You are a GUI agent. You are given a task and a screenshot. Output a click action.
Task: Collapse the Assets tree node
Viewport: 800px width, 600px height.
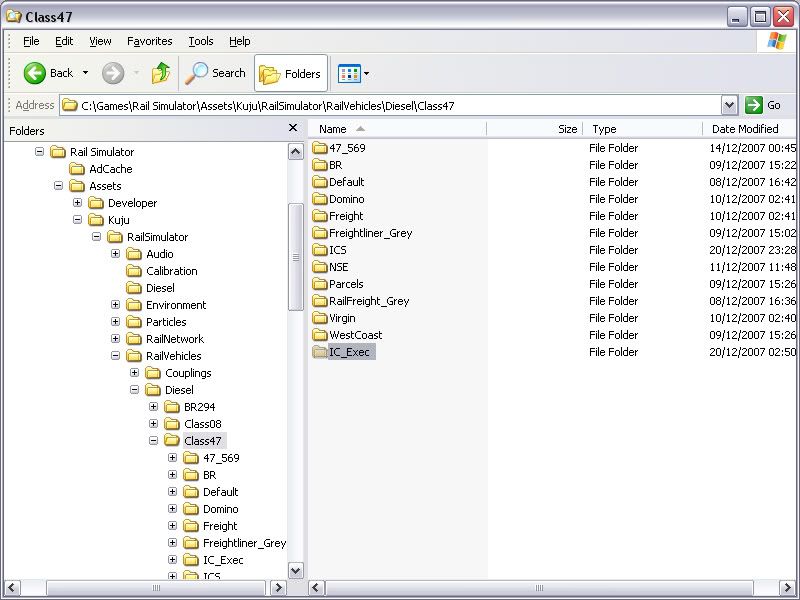click(58, 186)
